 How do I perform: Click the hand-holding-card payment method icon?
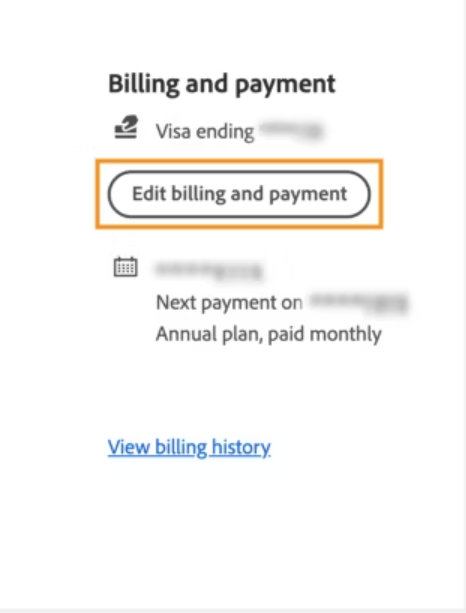tap(126, 127)
